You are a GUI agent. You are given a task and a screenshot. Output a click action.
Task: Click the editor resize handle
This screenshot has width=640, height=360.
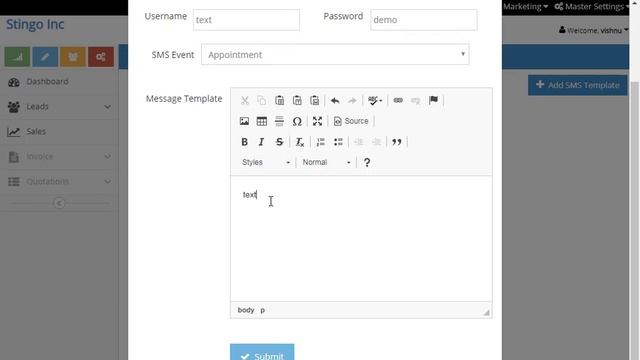(487, 313)
